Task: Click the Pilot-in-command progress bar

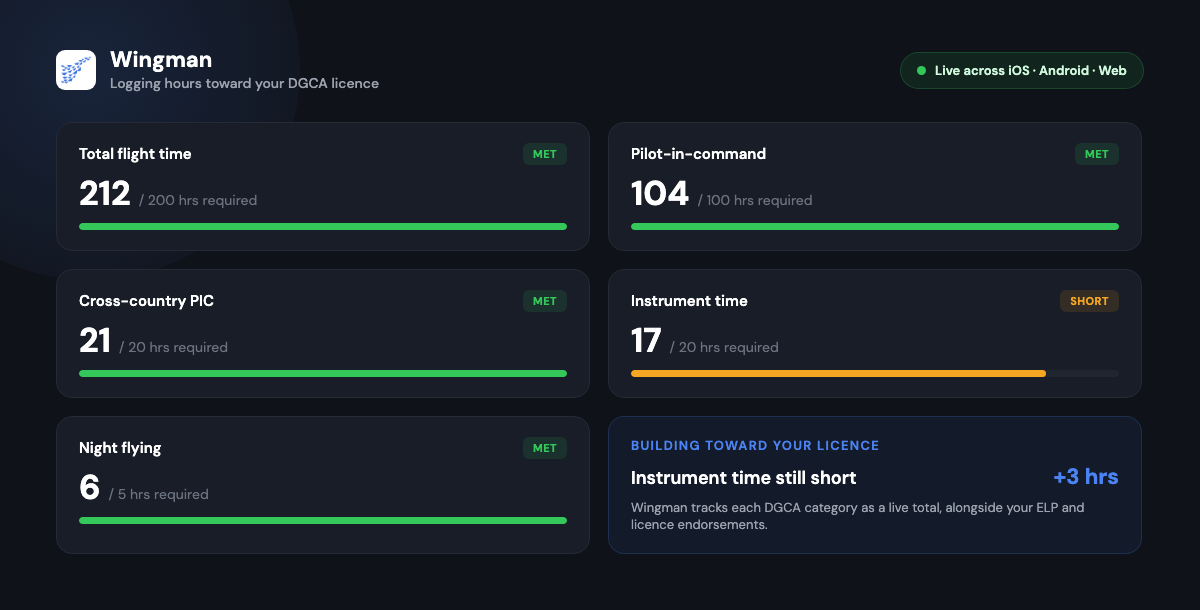Action: [x=875, y=226]
